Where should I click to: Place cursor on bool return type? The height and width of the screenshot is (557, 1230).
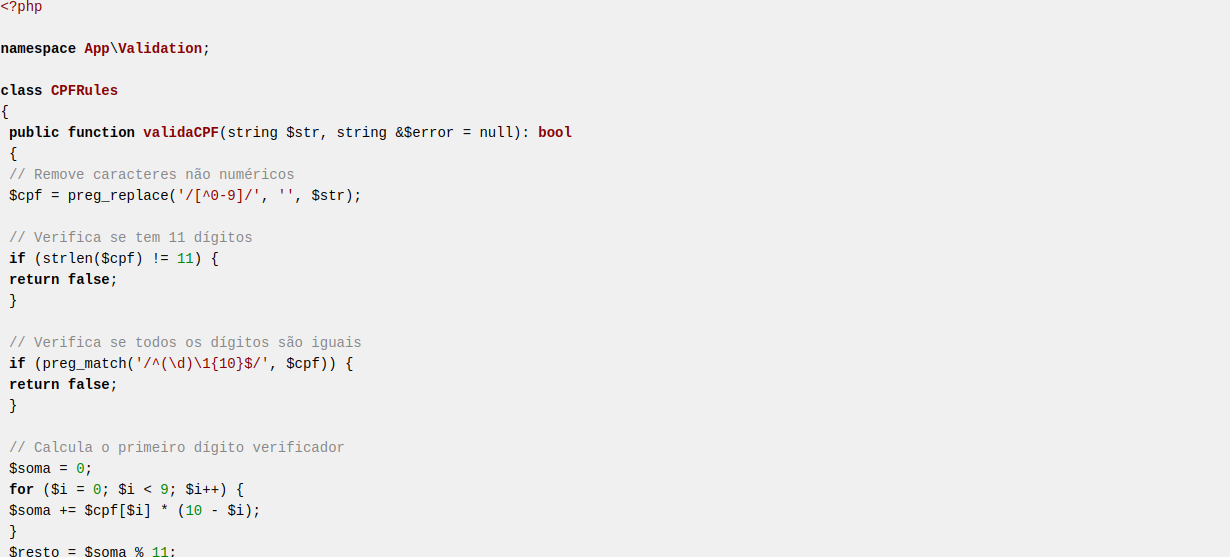(555, 132)
